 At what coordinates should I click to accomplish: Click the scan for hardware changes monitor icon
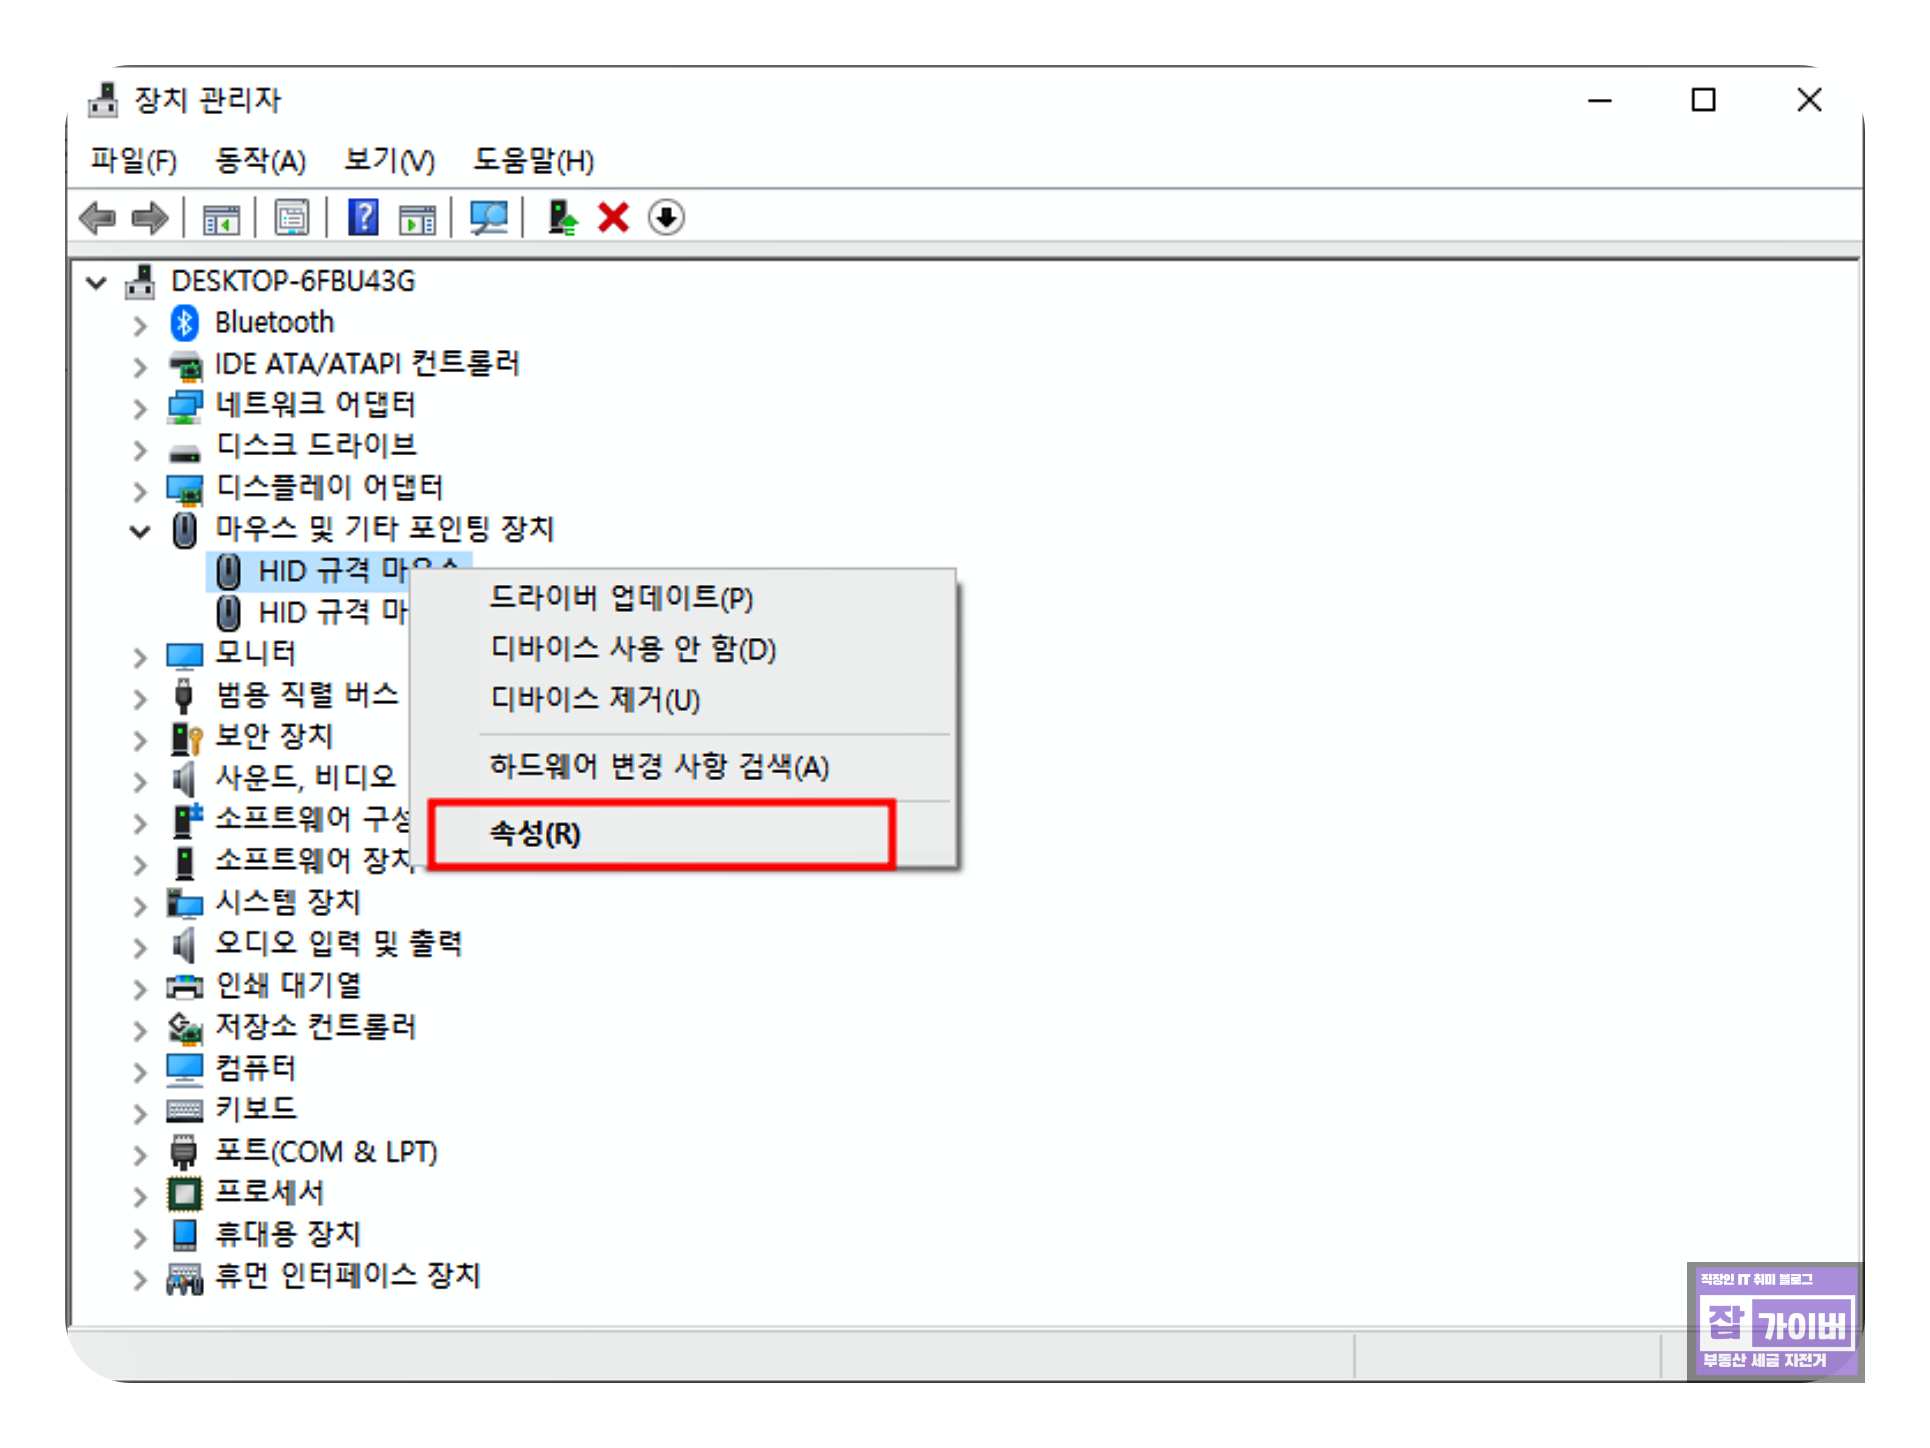point(489,218)
